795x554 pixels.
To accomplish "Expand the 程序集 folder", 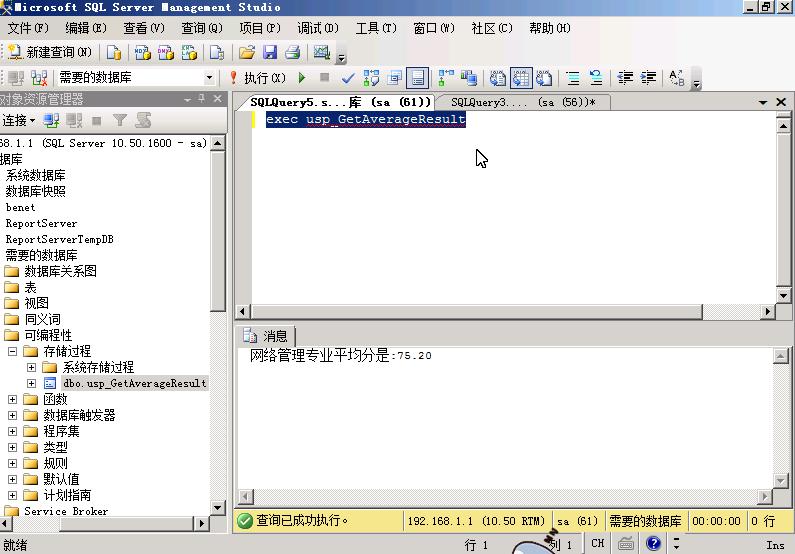I will (13, 431).
